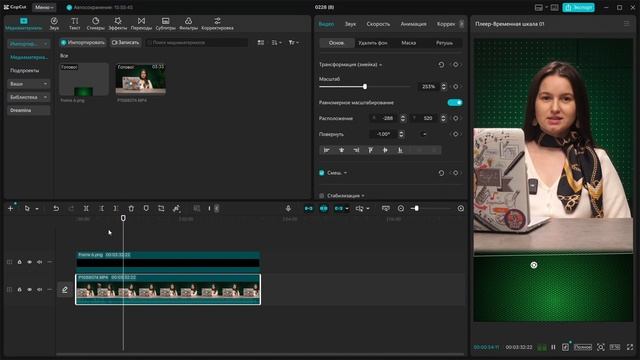Open the Текст tool in top toolbar

tap(74, 24)
